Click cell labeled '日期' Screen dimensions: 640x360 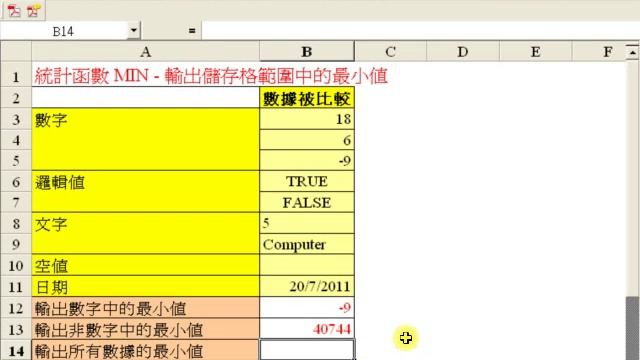click(x=145, y=287)
